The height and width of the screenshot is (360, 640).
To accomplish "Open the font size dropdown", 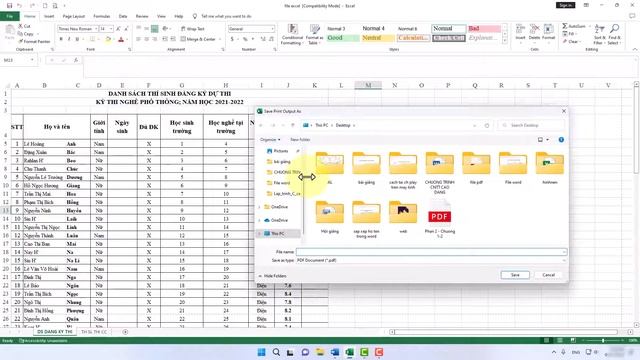I will (x=111, y=29).
